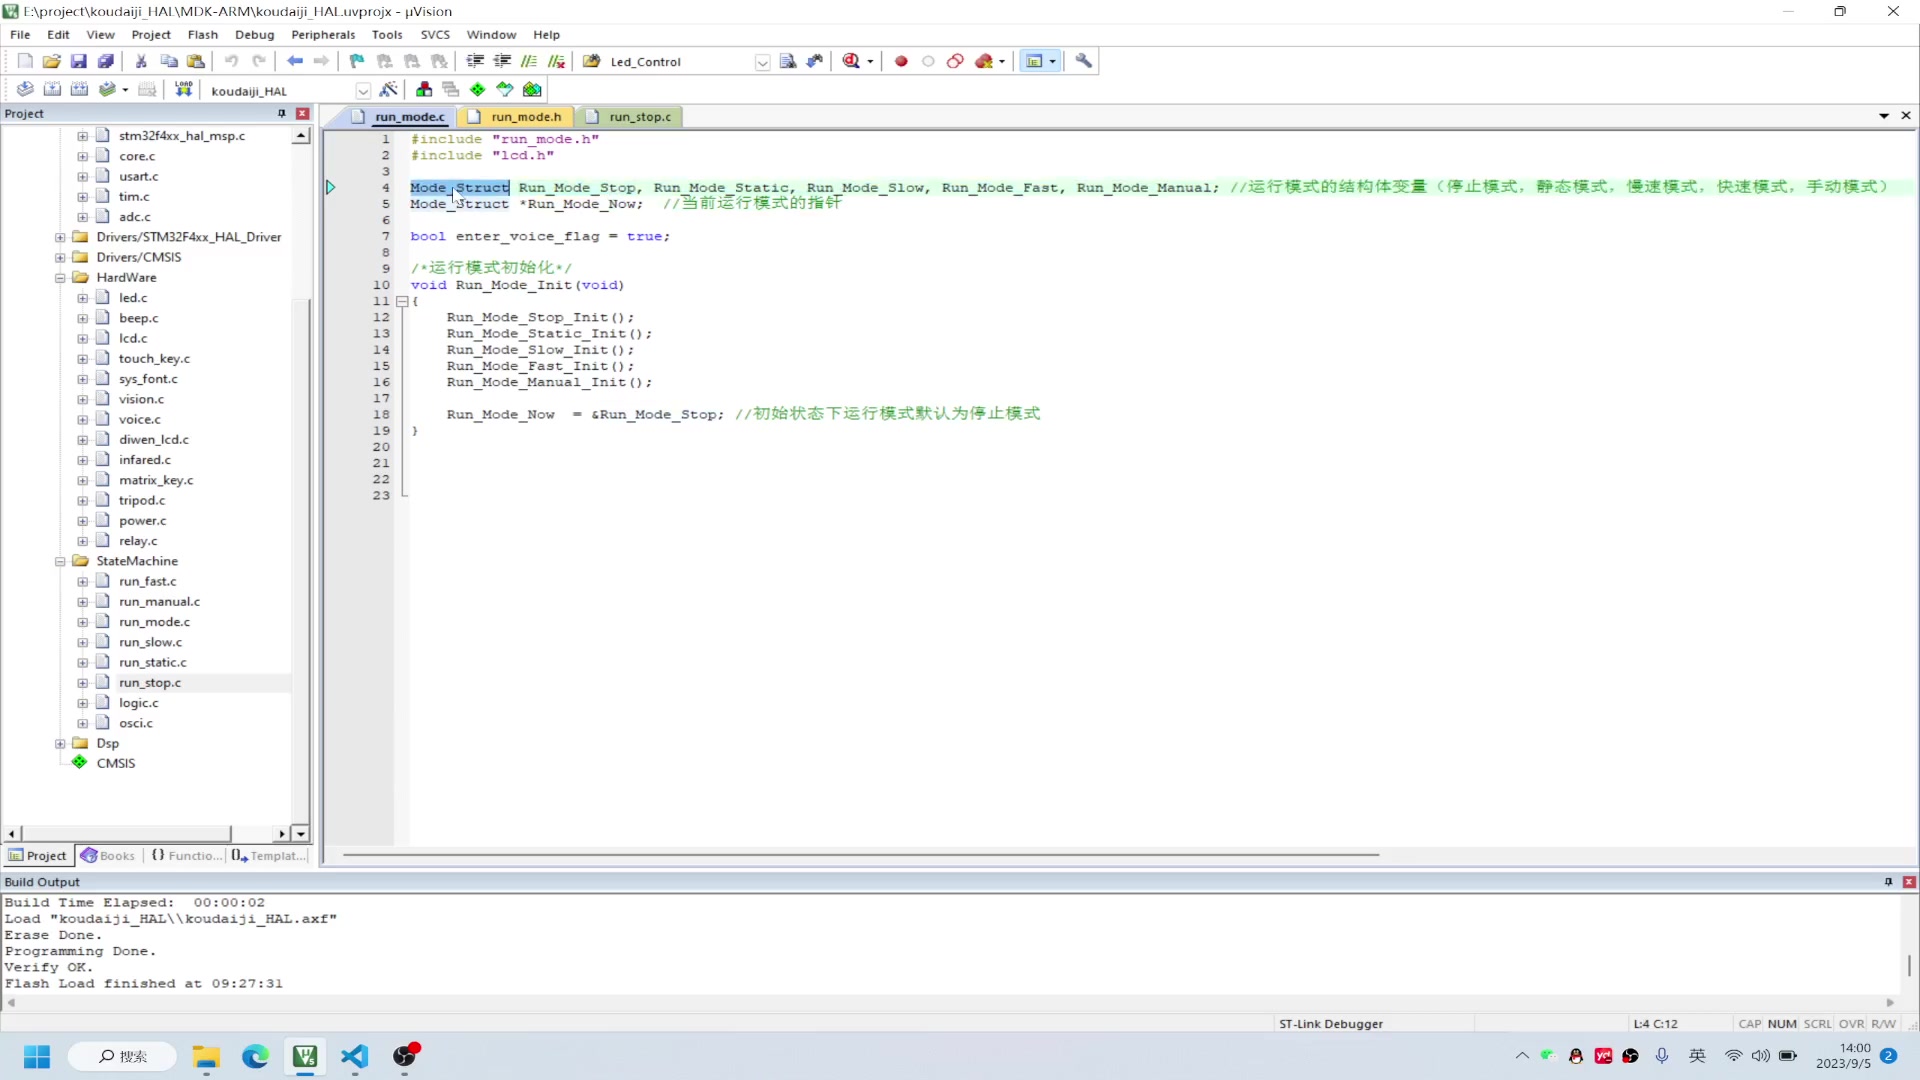The width and height of the screenshot is (1920, 1080).
Task: Toggle auto-hide pin on Build Output panel
Action: (x=1888, y=882)
